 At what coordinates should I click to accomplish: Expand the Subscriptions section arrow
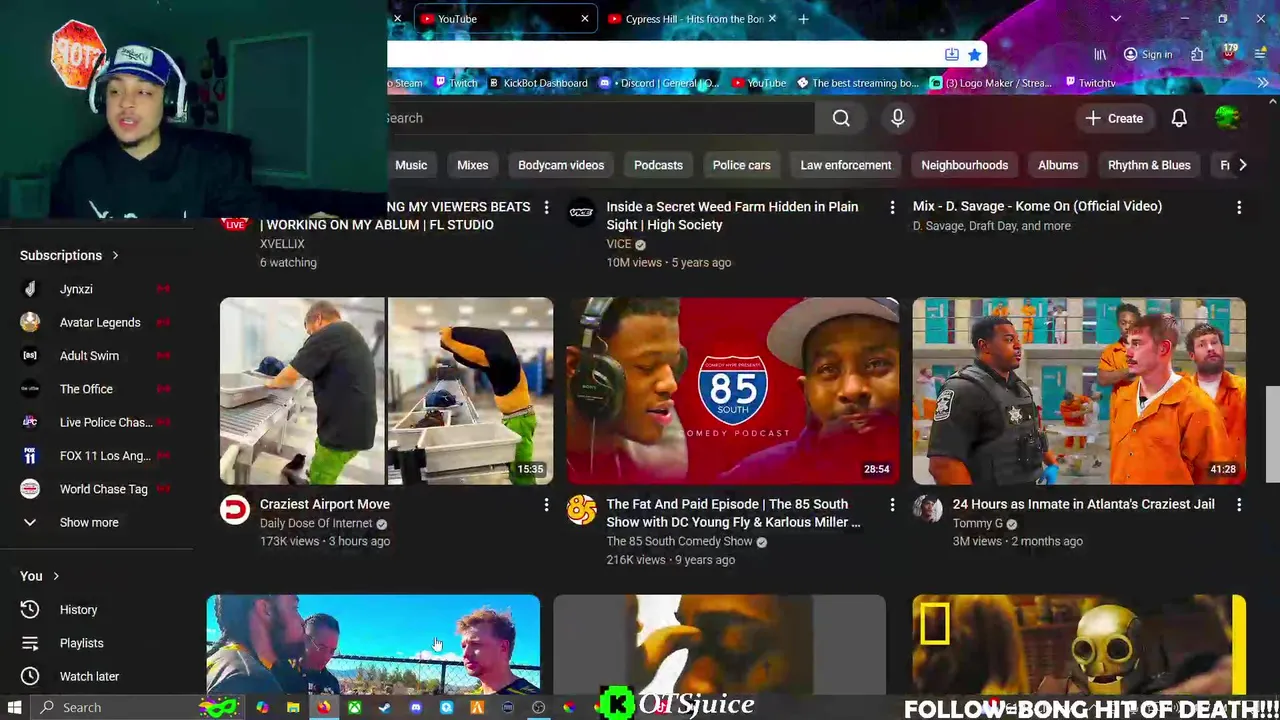click(115, 256)
